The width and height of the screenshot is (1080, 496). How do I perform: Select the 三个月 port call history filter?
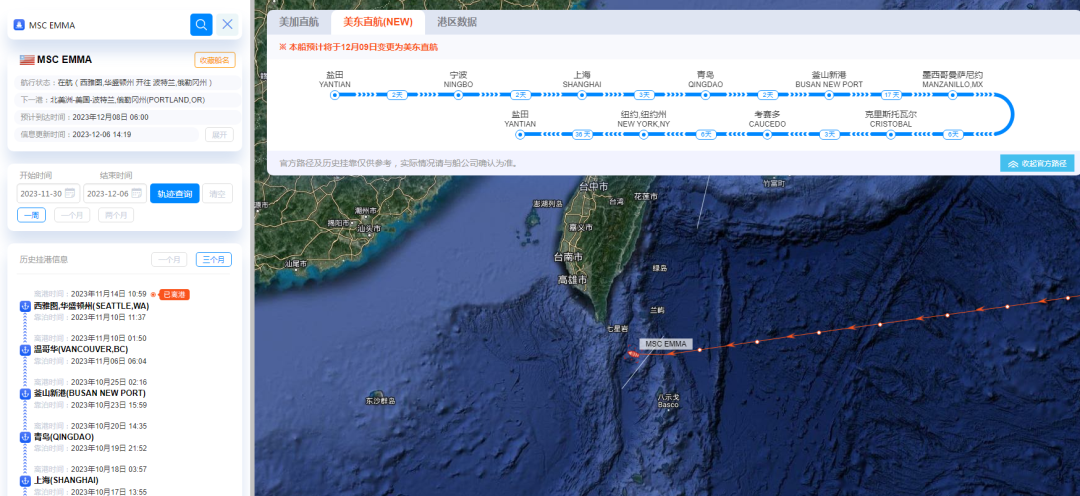pyautogui.click(x=214, y=259)
